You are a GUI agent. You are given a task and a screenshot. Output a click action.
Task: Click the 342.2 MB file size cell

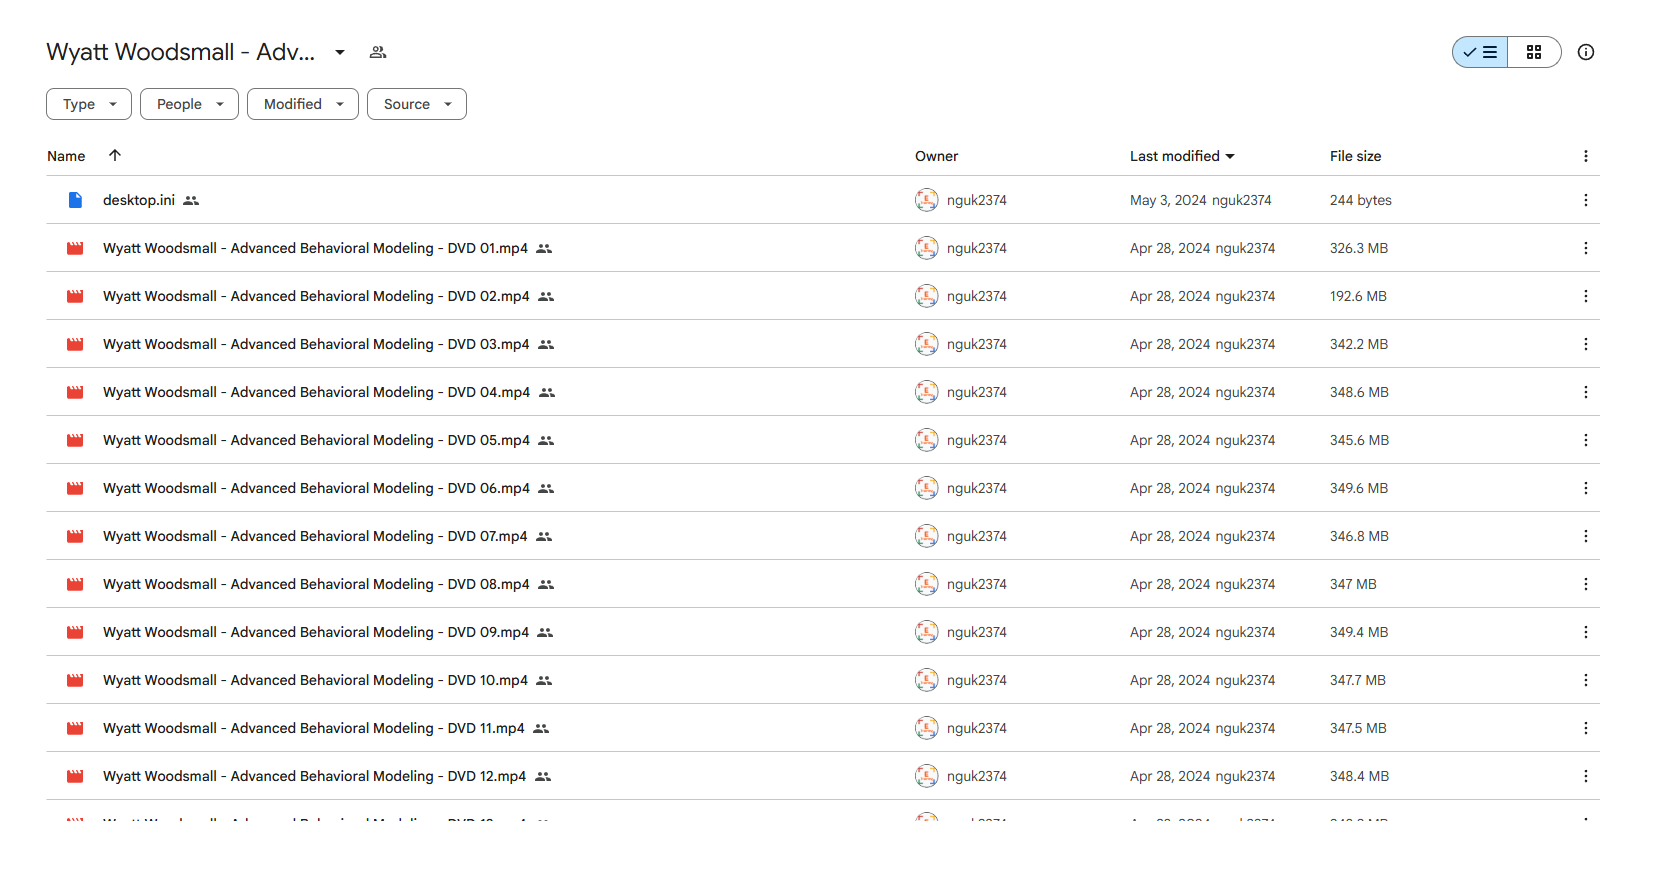pyautogui.click(x=1359, y=344)
